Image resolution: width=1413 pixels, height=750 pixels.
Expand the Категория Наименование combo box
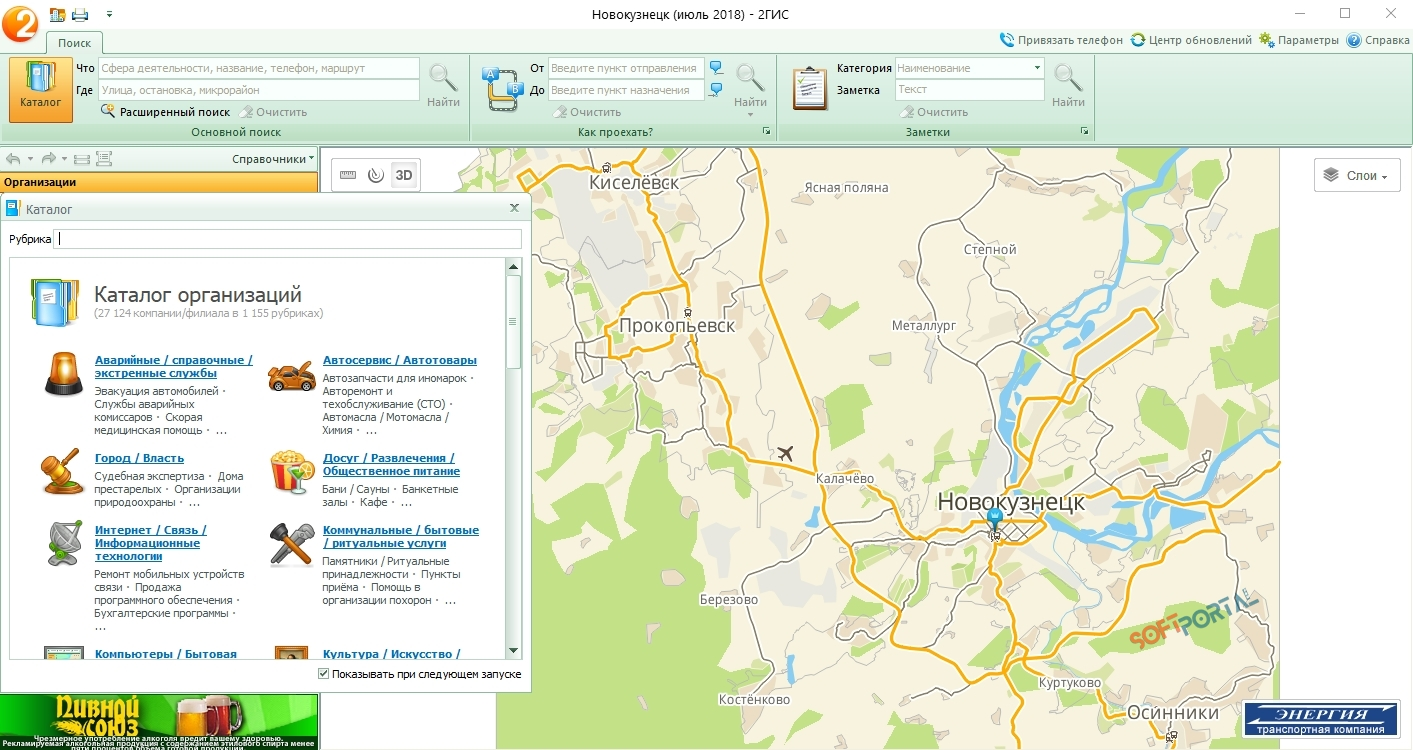pyautogui.click(x=1036, y=68)
